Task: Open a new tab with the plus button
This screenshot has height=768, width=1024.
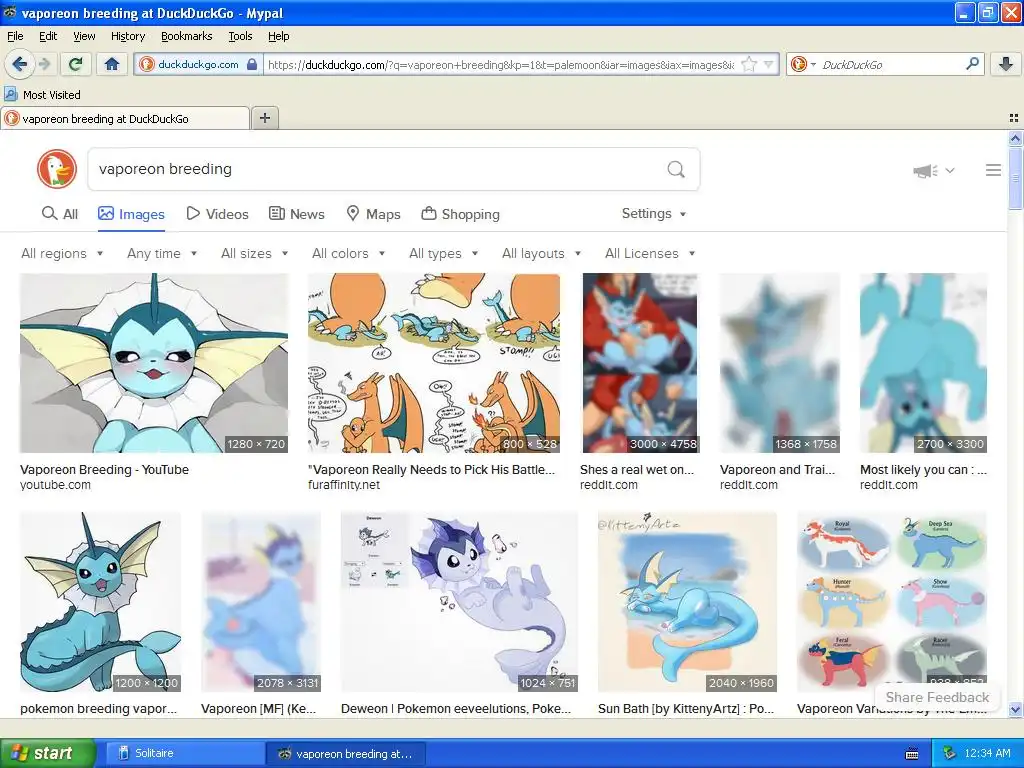Action: (x=264, y=118)
